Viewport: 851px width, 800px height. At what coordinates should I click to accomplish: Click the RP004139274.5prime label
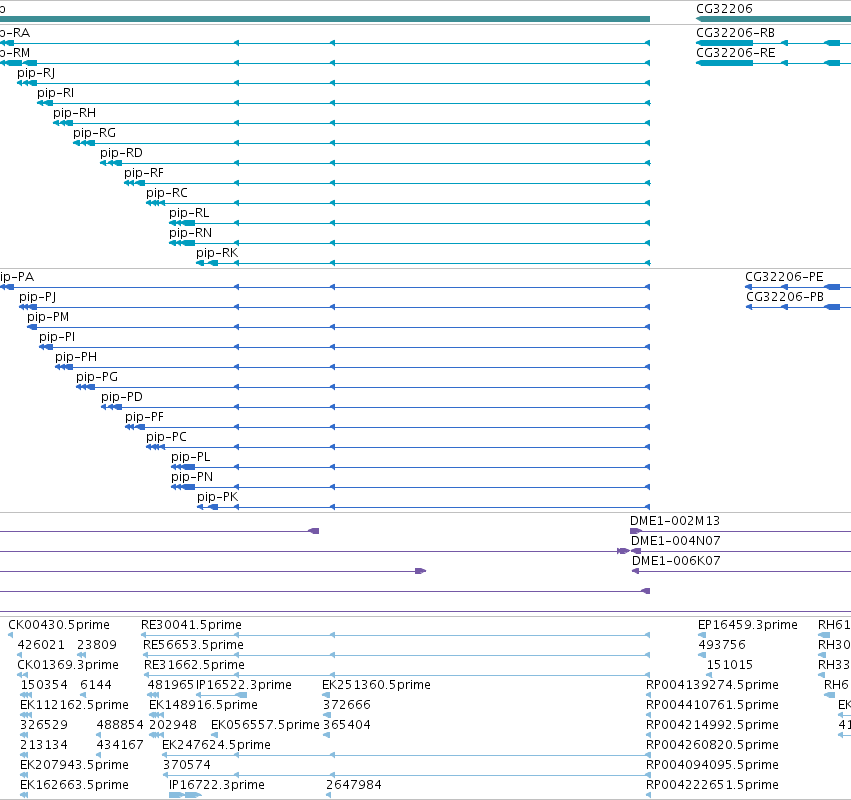(712, 685)
